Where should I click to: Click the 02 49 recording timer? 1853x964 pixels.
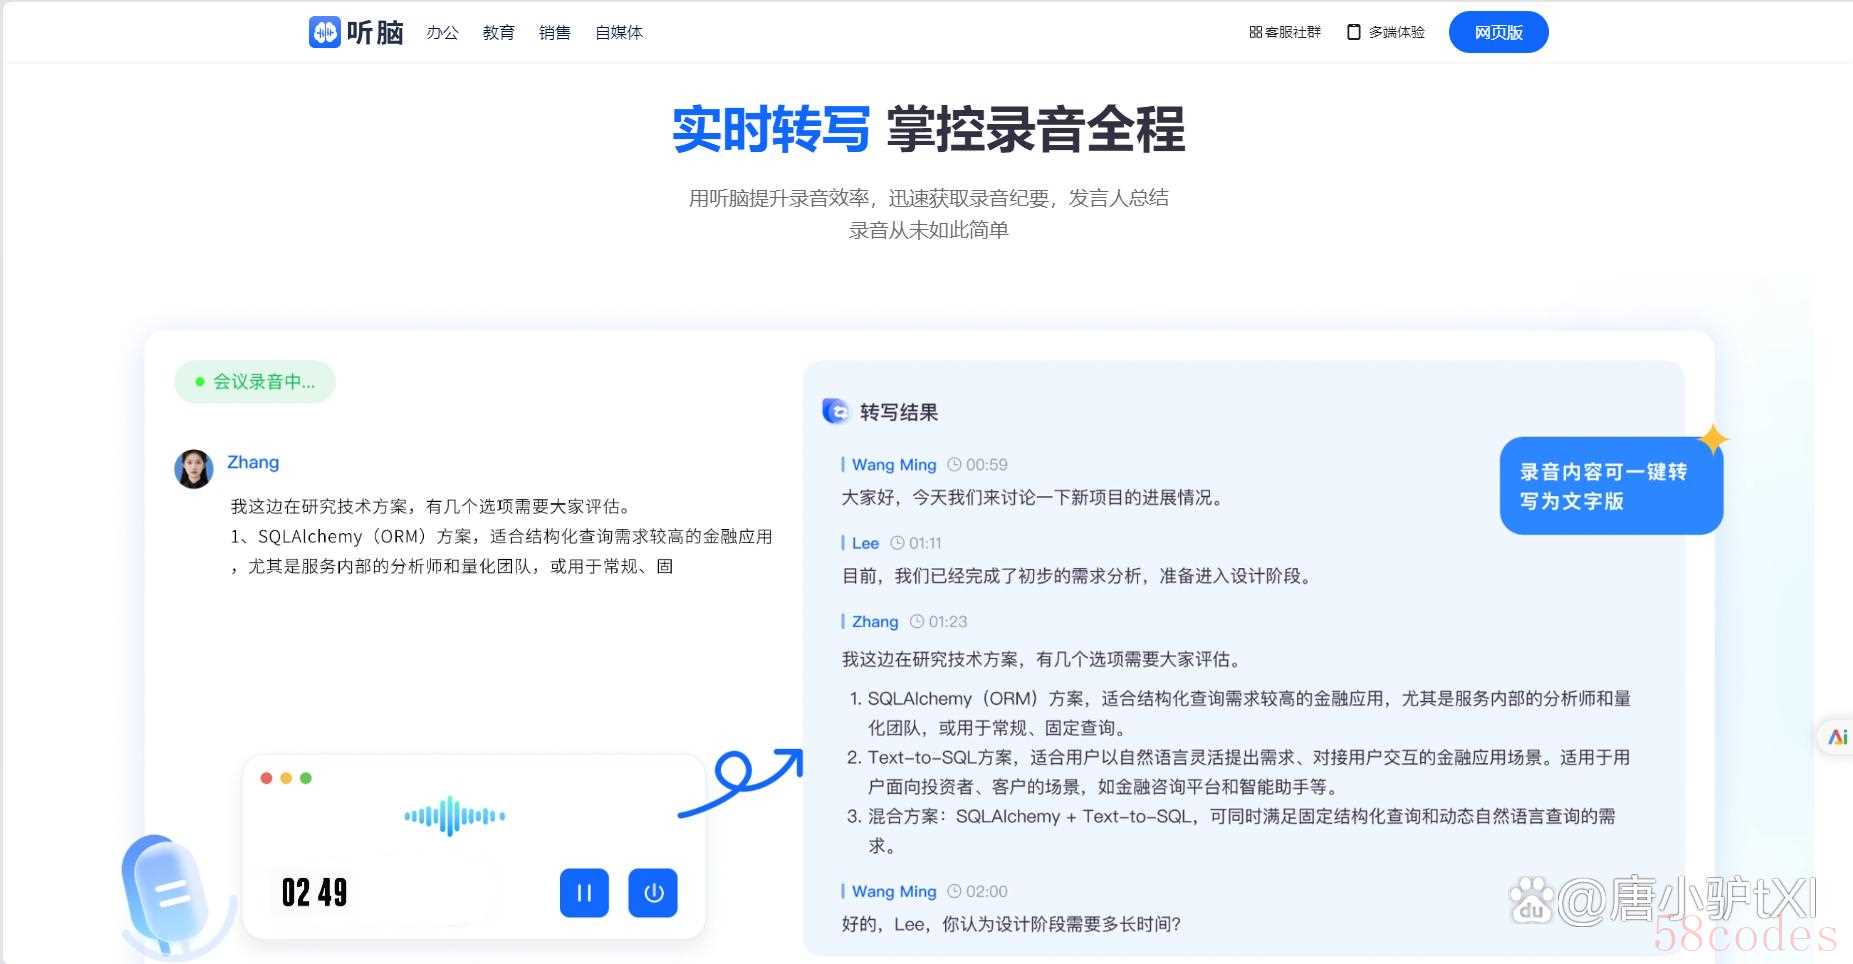314,892
